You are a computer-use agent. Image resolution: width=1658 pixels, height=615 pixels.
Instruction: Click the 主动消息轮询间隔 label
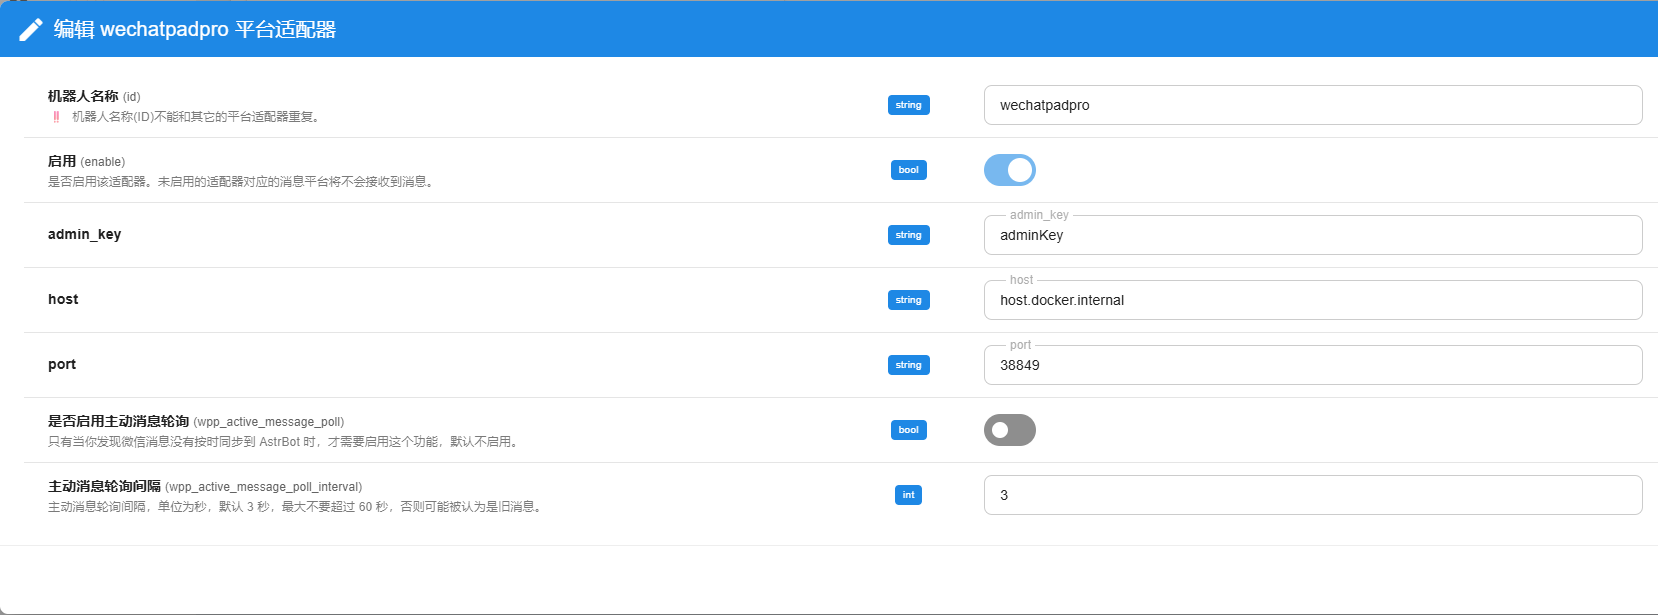[205, 486]
